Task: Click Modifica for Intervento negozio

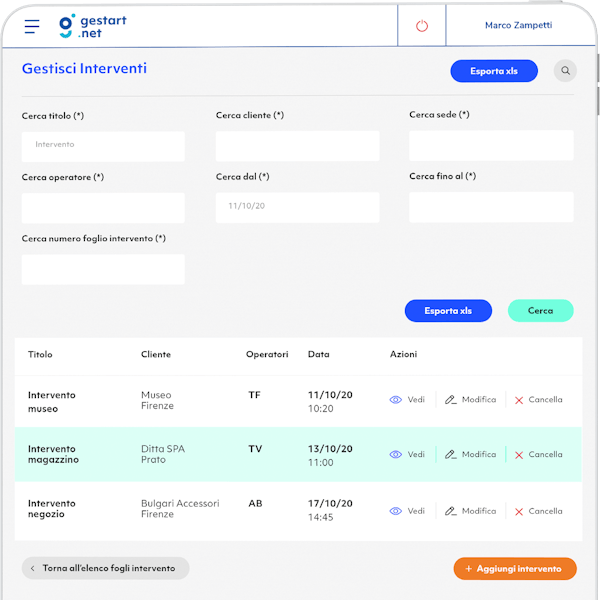Action: click(x=479, y=511)
